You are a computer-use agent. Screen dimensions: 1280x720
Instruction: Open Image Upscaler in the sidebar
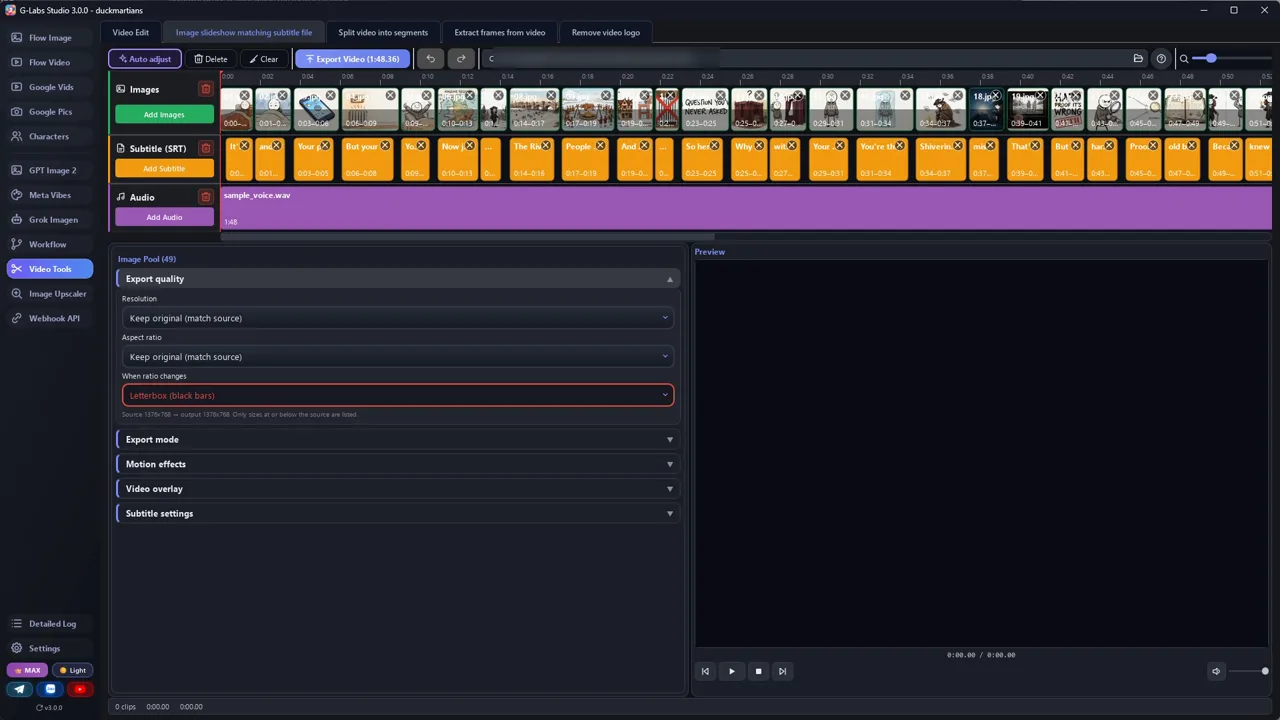click(x=49, y=294)
